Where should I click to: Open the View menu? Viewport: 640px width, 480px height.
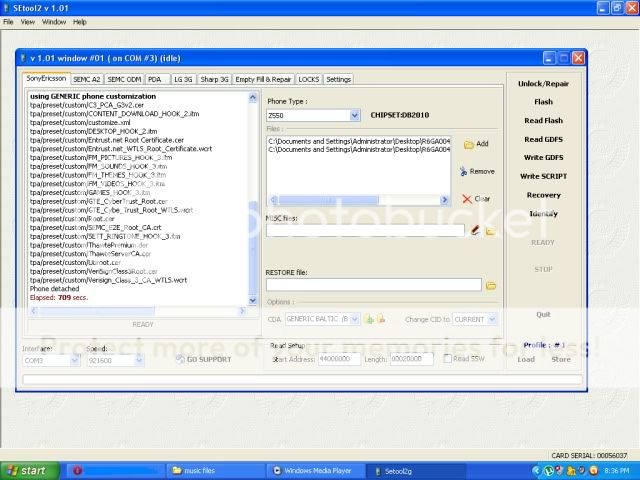point(27,22)
